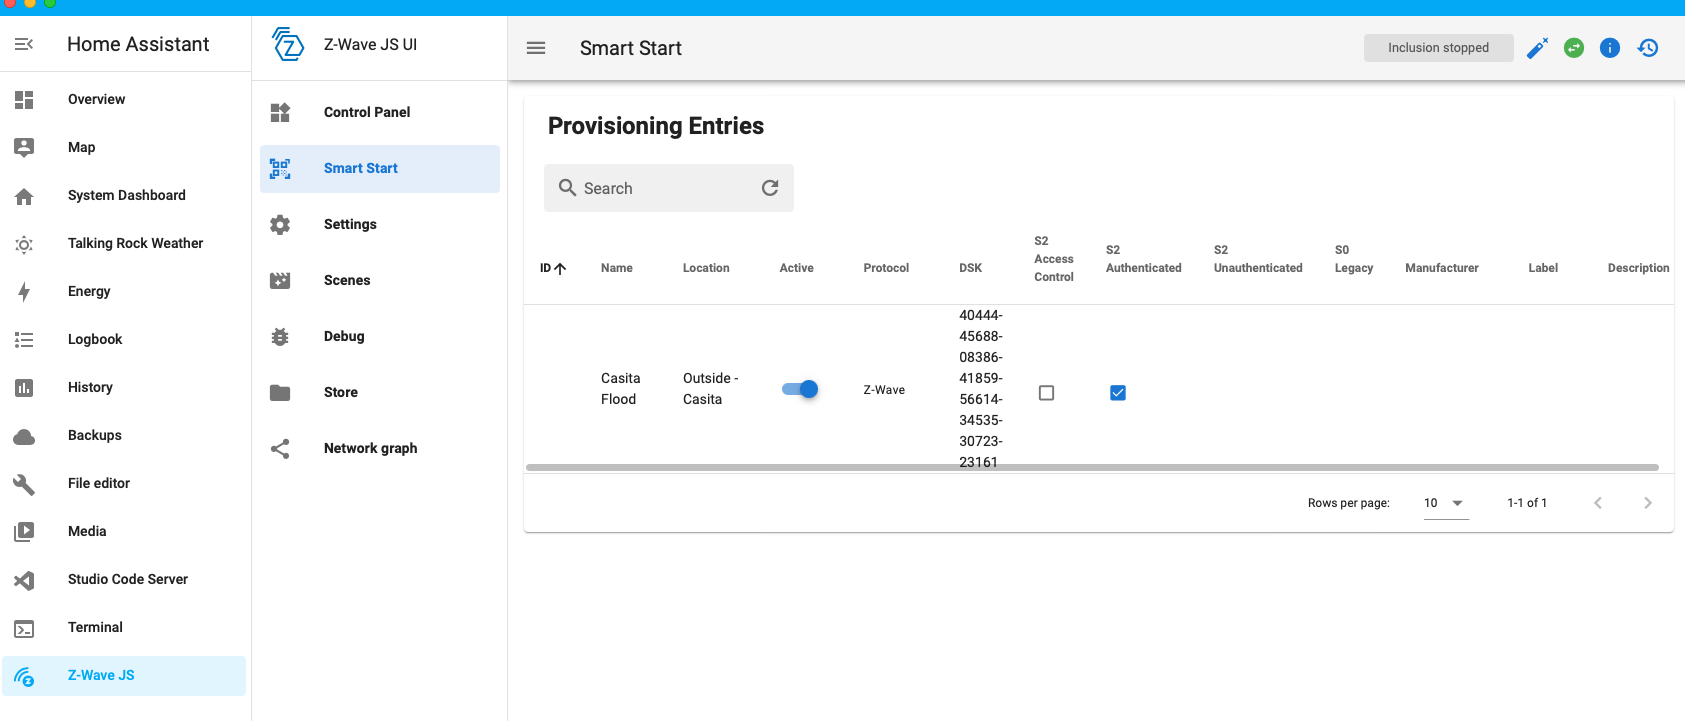This screenshot has height=721, width=1685.
Task: Sort by Label column header
Action: pyautogui.click(x=1543, y=268)
